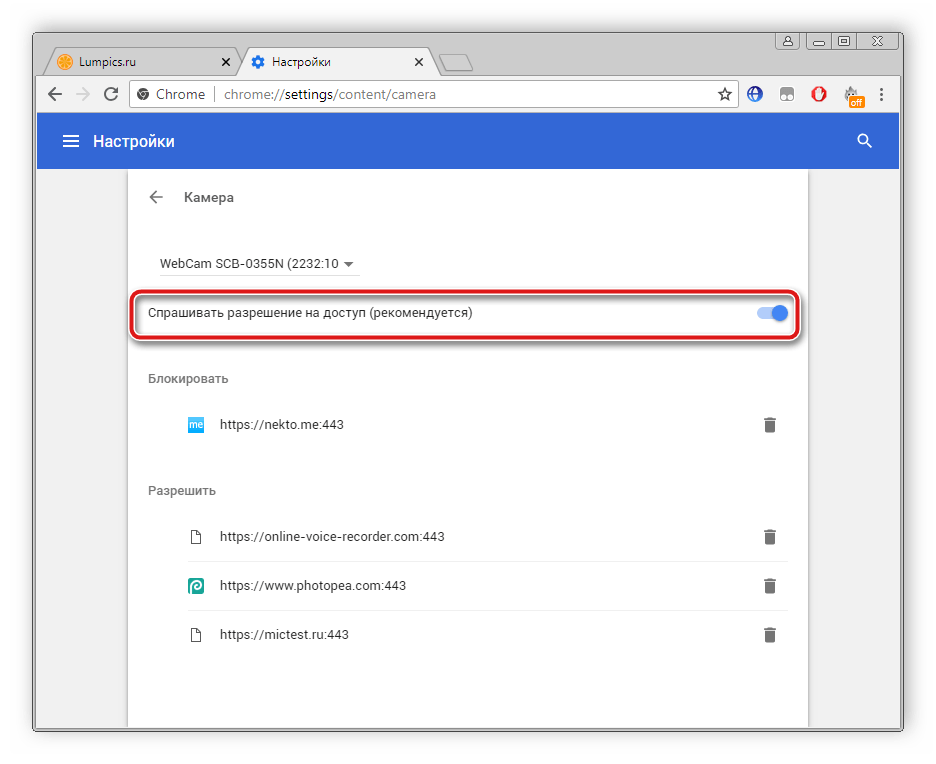Click the search icon in settings header

(x=865, y=142)
